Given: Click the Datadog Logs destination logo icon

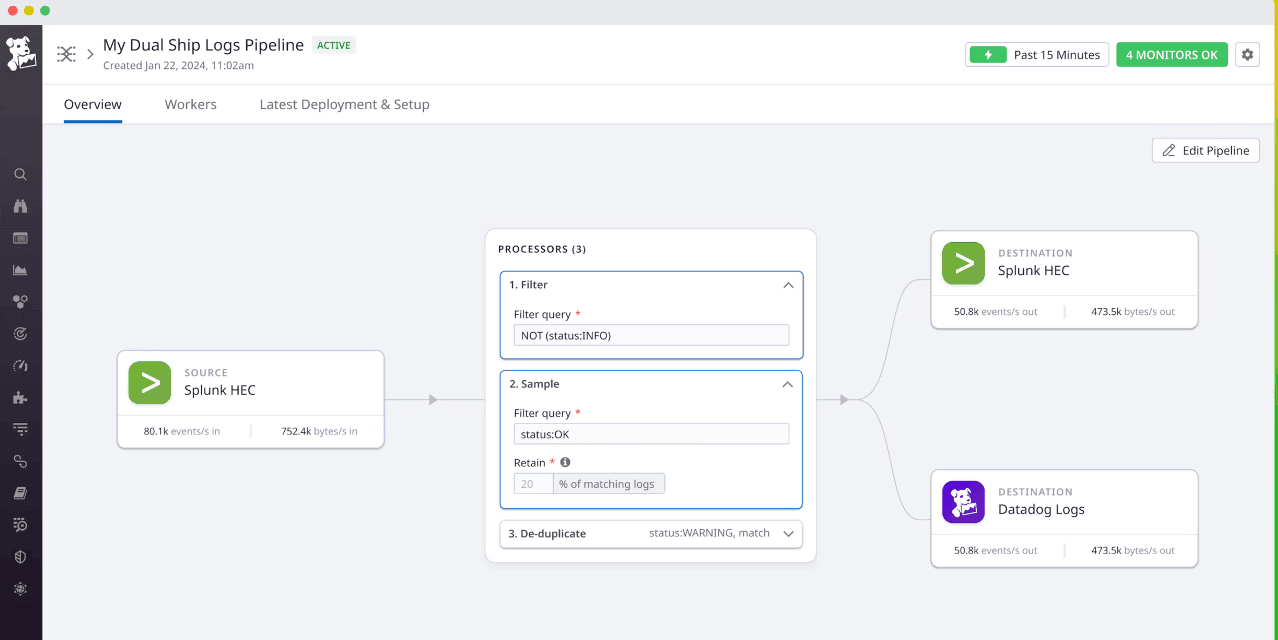Looking at the screenshot, I should click(963, 502).
